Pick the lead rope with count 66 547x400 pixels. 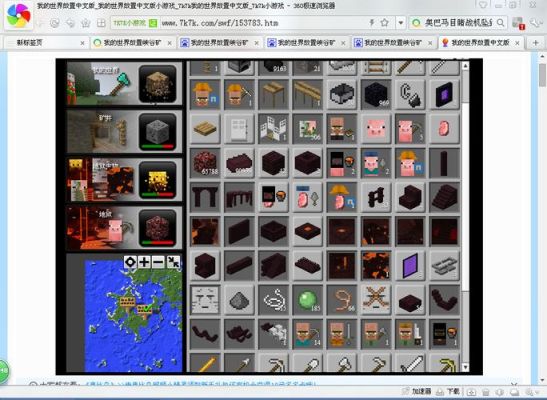coord(342,300)
